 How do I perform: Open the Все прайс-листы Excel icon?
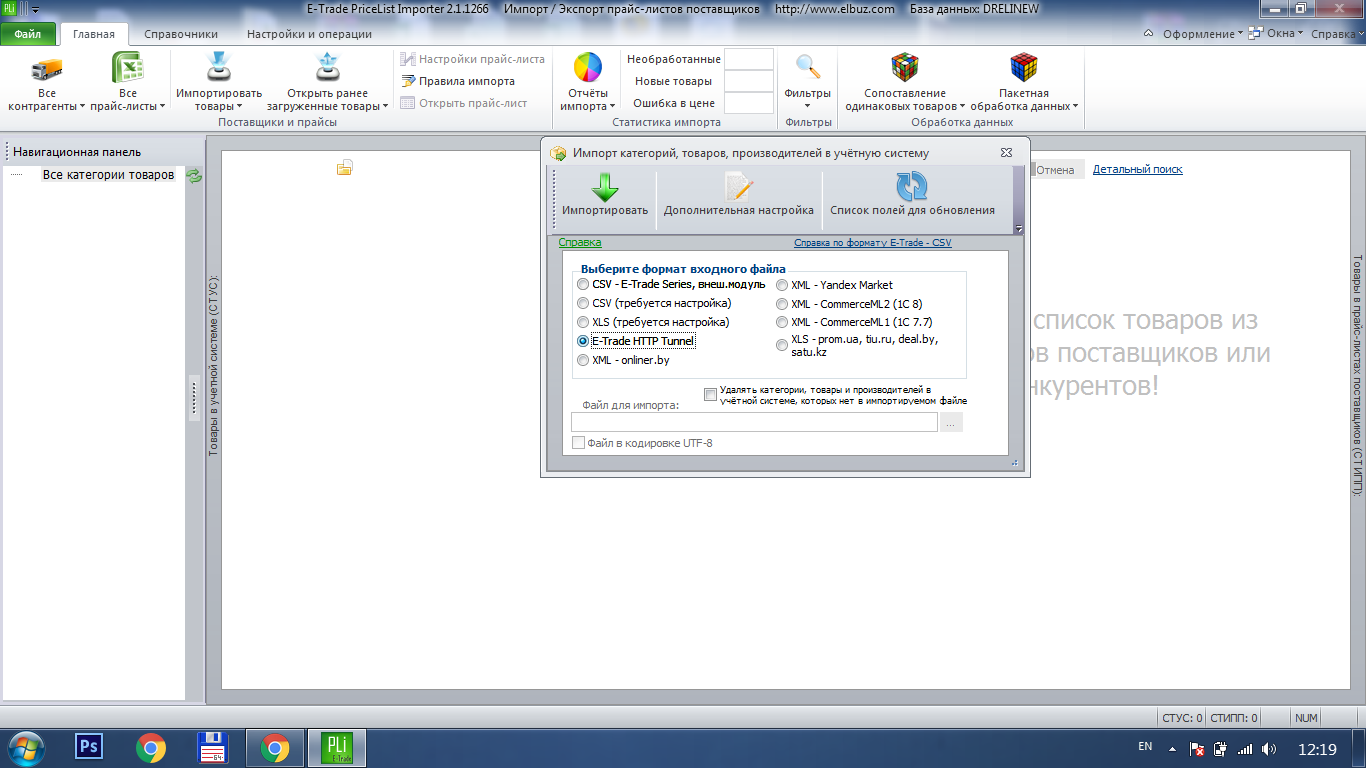click(x=127, y=68)
